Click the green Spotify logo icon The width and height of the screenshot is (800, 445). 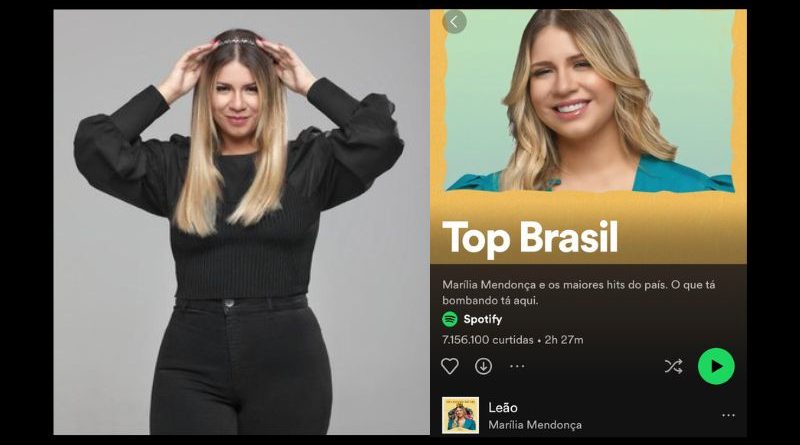[x=449, y=319]
